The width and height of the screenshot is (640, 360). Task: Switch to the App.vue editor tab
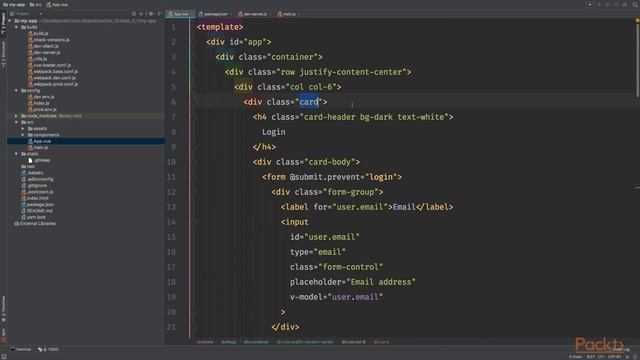(180, 14)
